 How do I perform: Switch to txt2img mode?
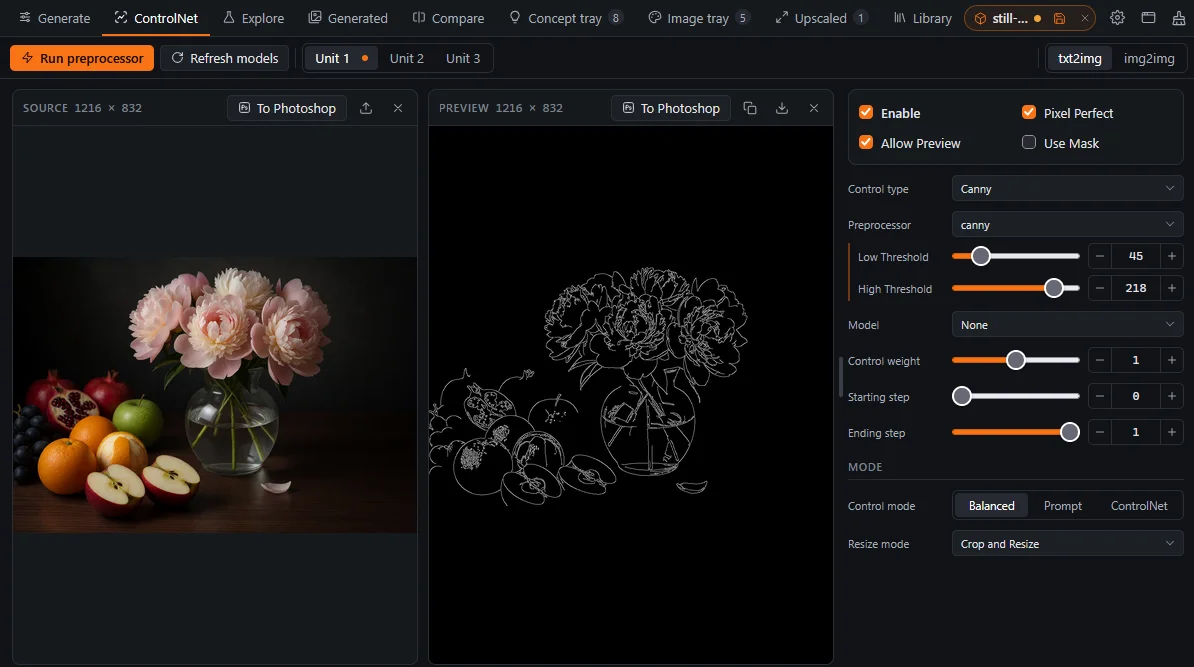coord(1079,59)
